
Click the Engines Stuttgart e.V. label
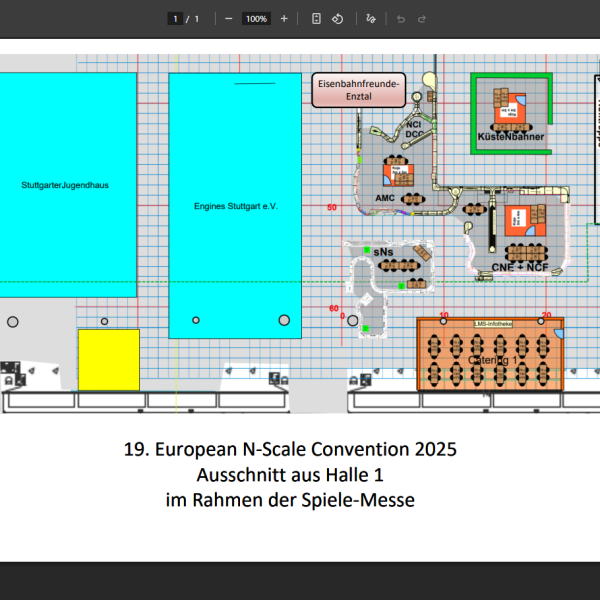[x=236, y=206]
